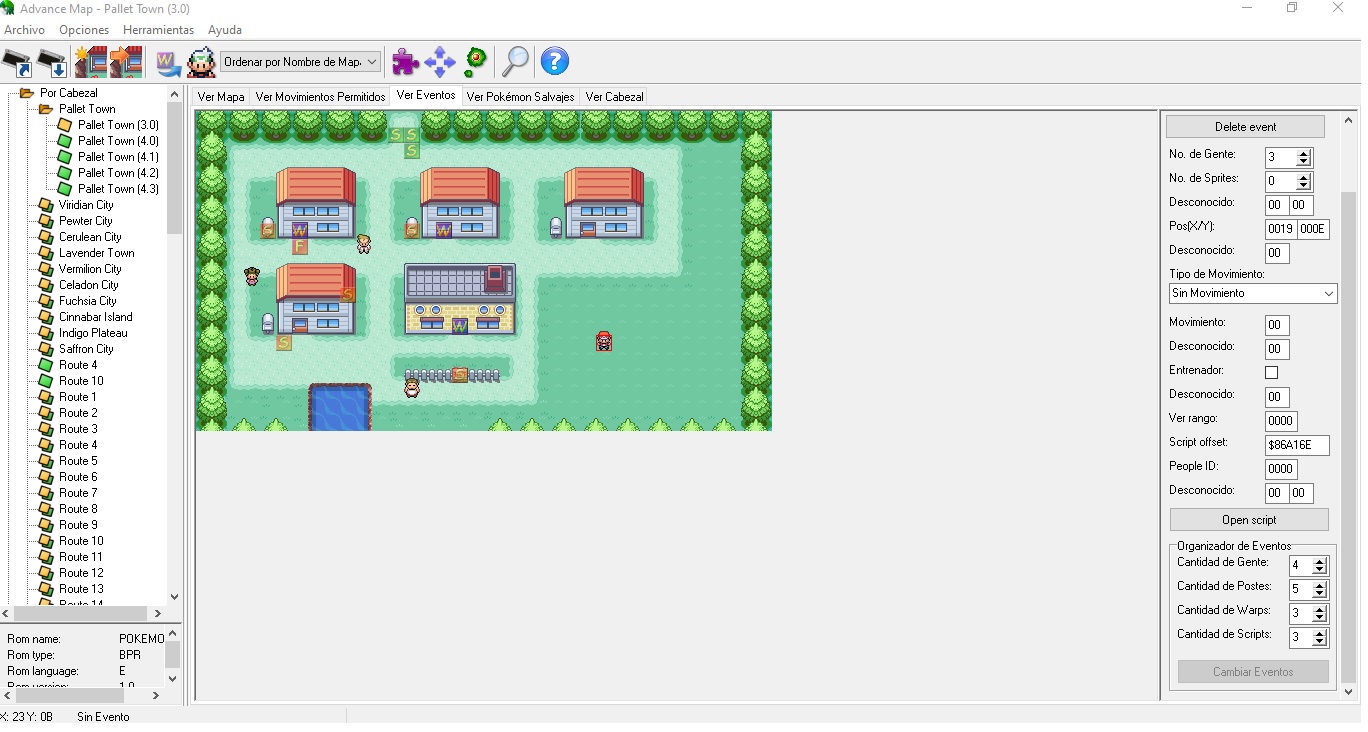Open the purple puzzle piece tool
Image resolution: width=1368 pixels, height=732 pixels.
pos(405,62)
